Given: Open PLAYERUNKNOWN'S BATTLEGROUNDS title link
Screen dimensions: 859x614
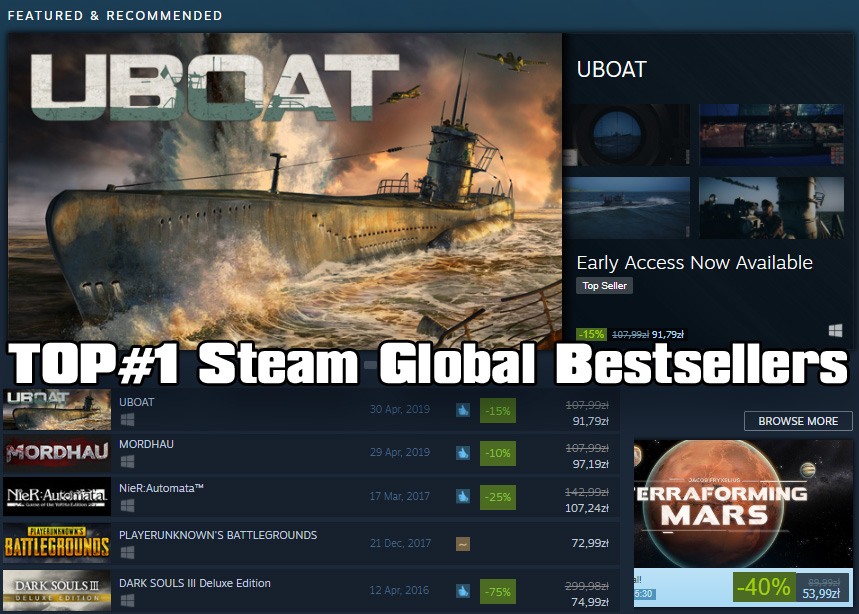Looking at the screenshot, I should 218,535.
